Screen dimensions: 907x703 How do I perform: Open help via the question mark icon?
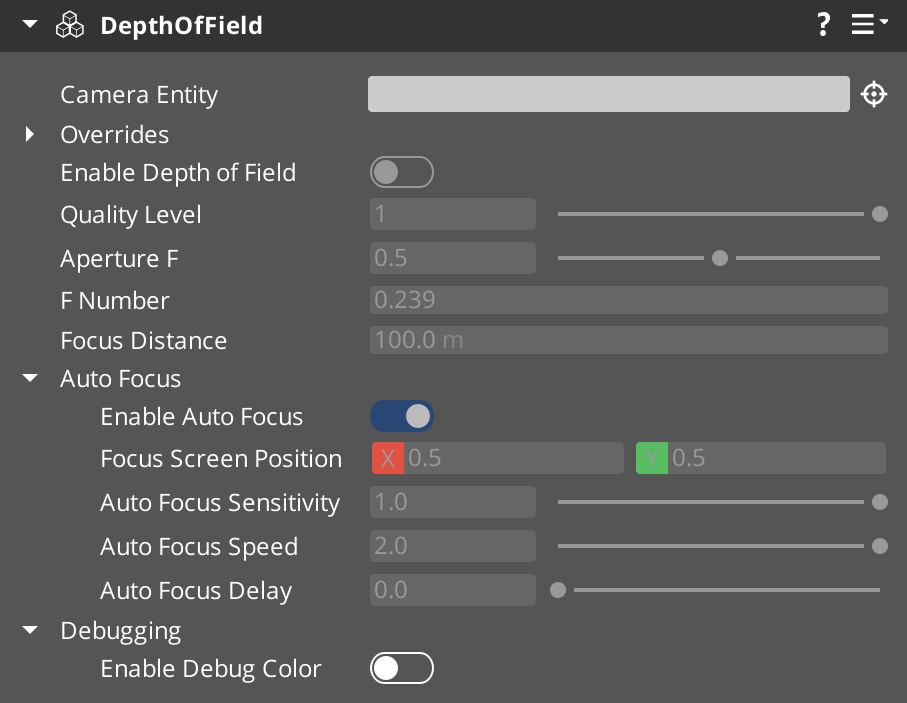point(823,25)
